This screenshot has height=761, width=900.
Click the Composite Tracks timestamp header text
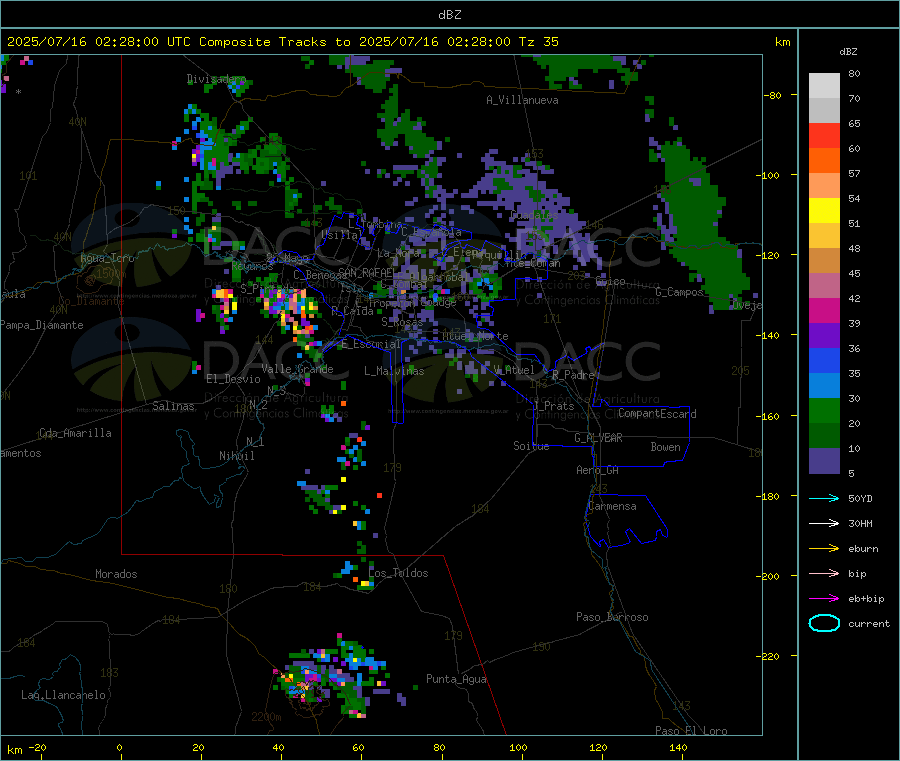click(x=283, y=42)
